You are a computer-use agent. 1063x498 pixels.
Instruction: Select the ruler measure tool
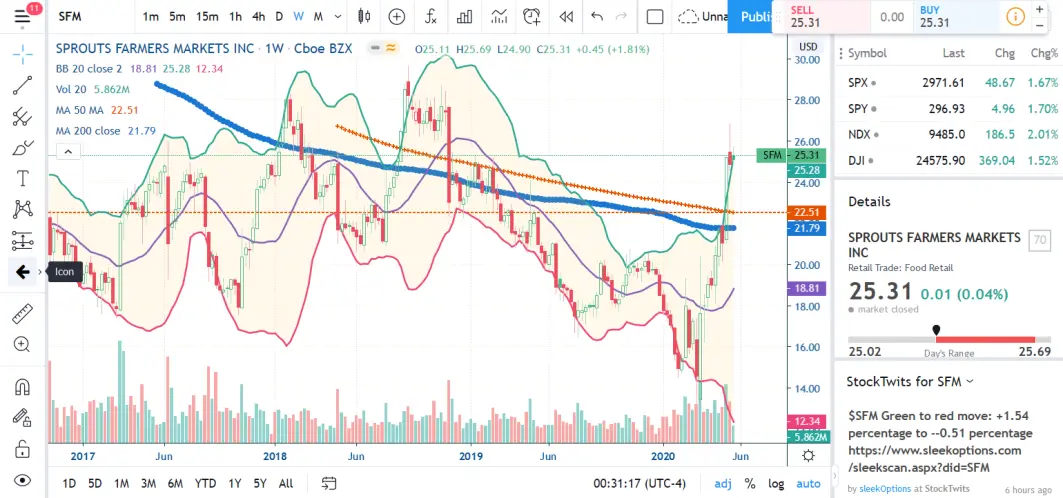click(22, 314)
